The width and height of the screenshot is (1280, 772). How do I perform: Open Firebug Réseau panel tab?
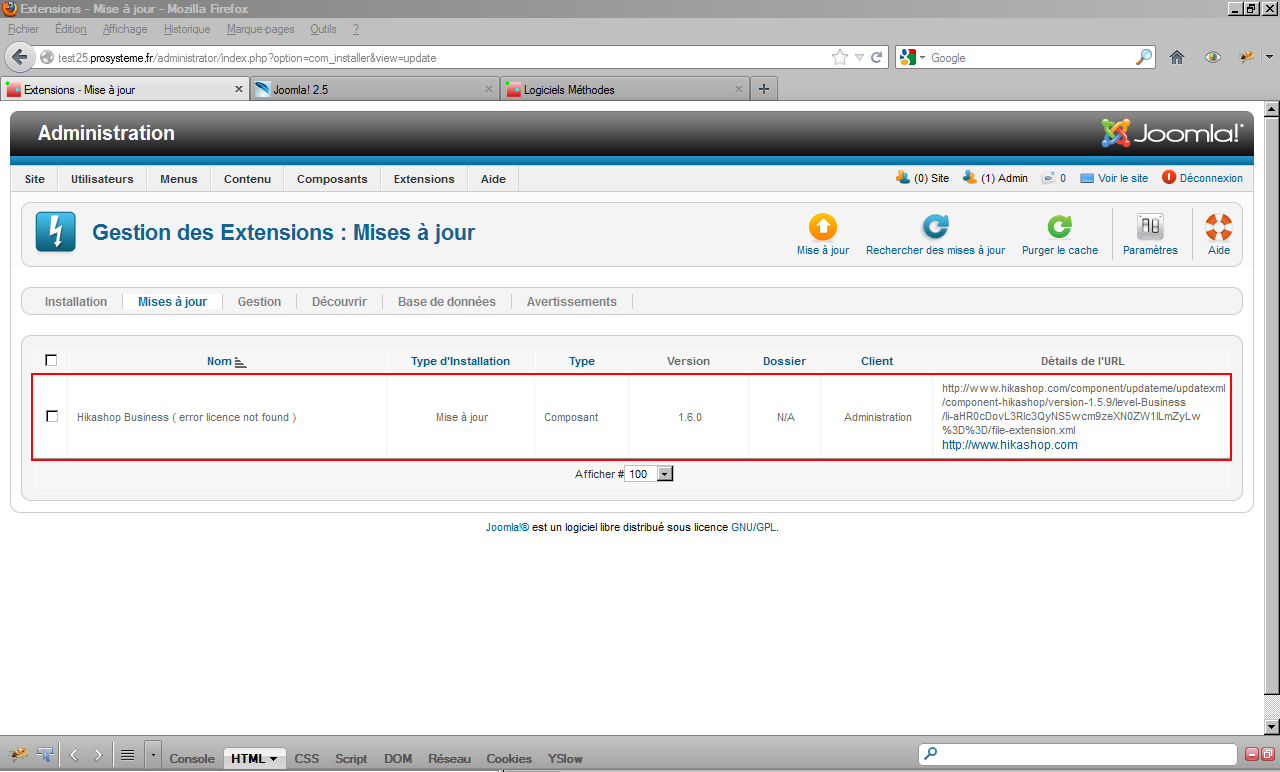(449, 758)
